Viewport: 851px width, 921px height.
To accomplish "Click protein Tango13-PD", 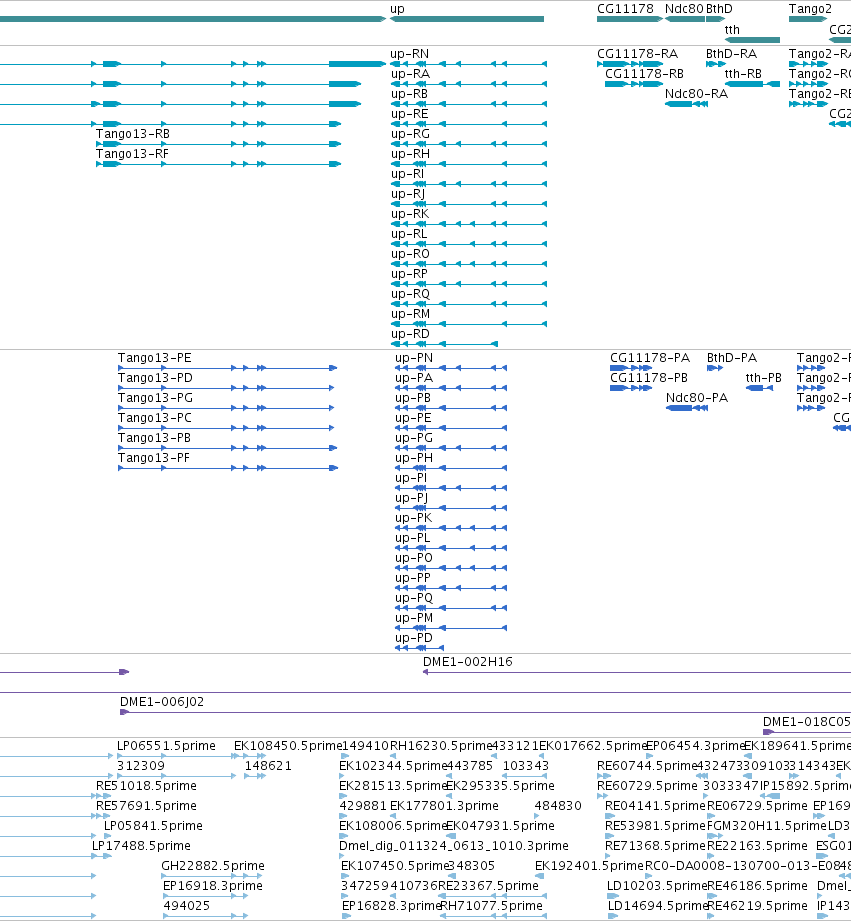I will point(226,388).
